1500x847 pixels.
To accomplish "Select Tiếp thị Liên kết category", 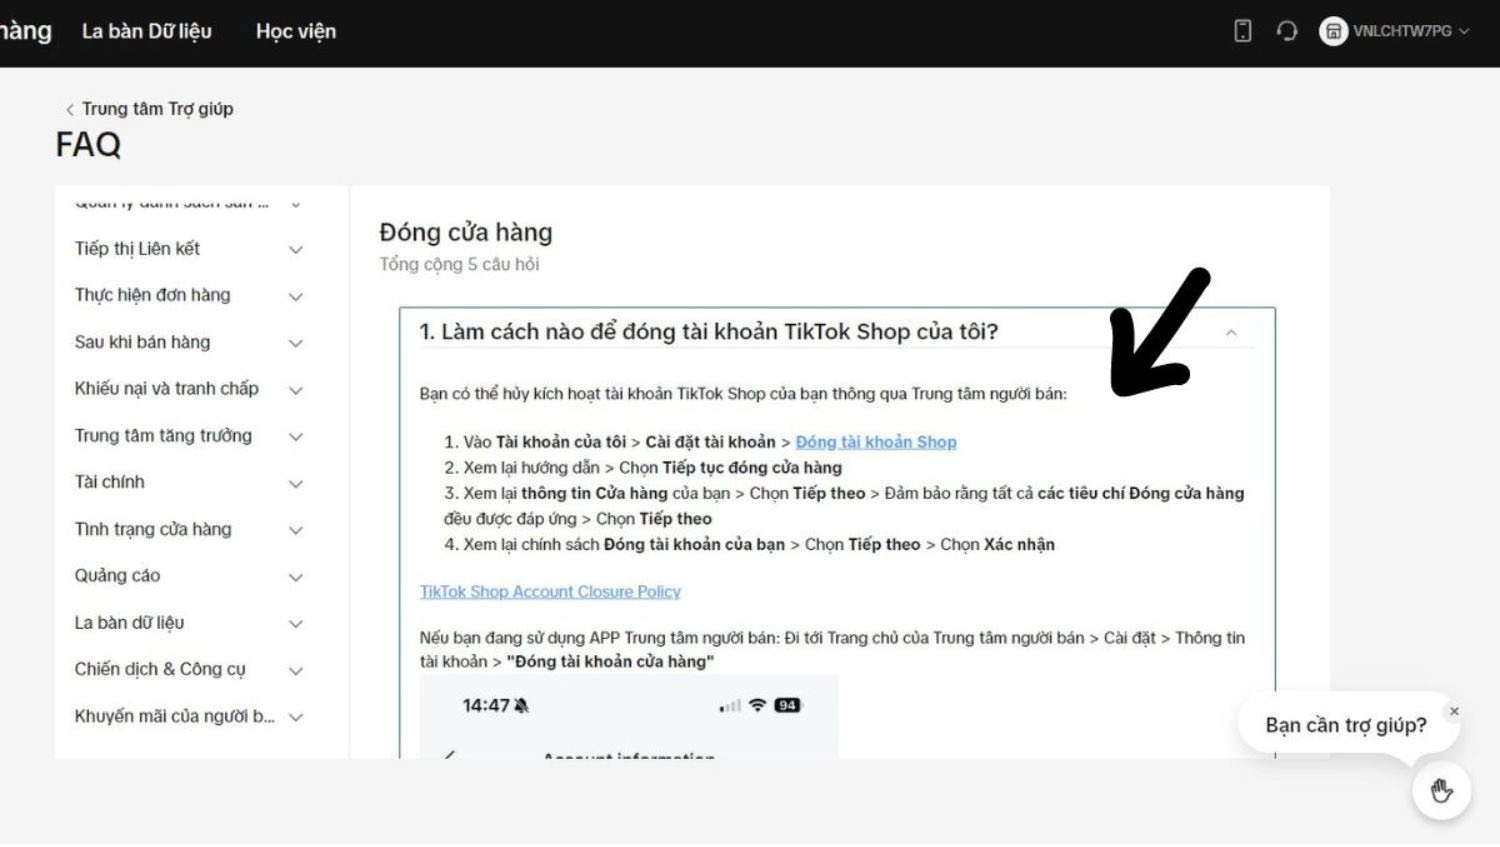I will coord(137,248).
